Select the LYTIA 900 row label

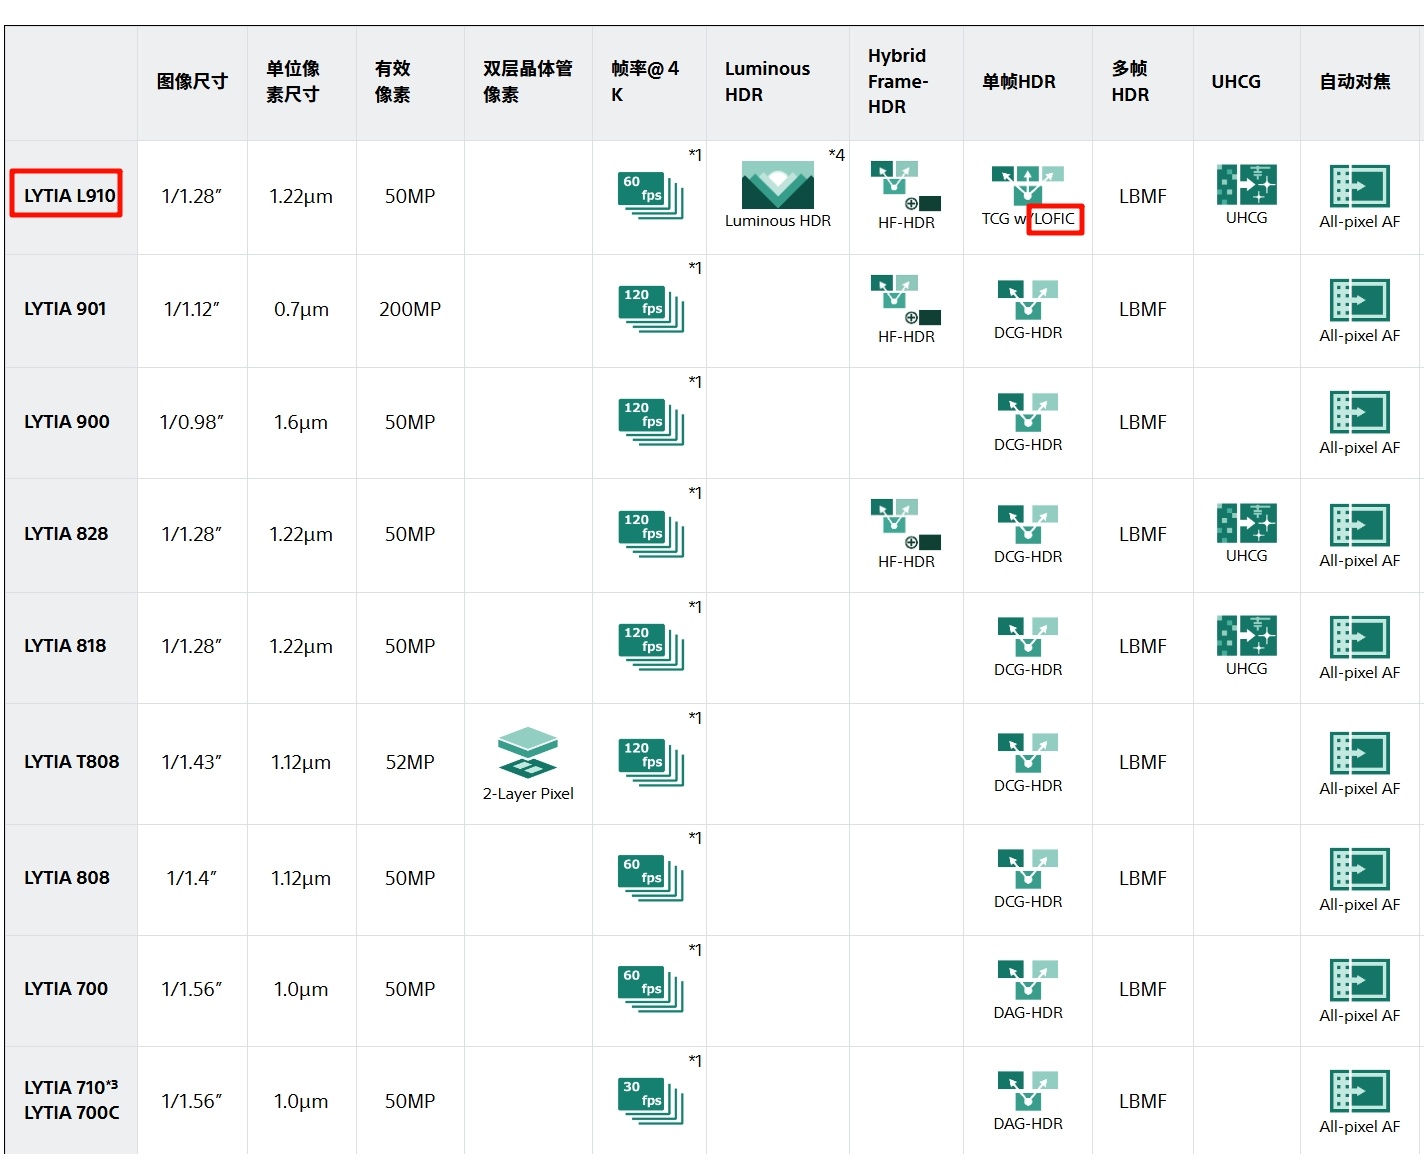point(67,422)
